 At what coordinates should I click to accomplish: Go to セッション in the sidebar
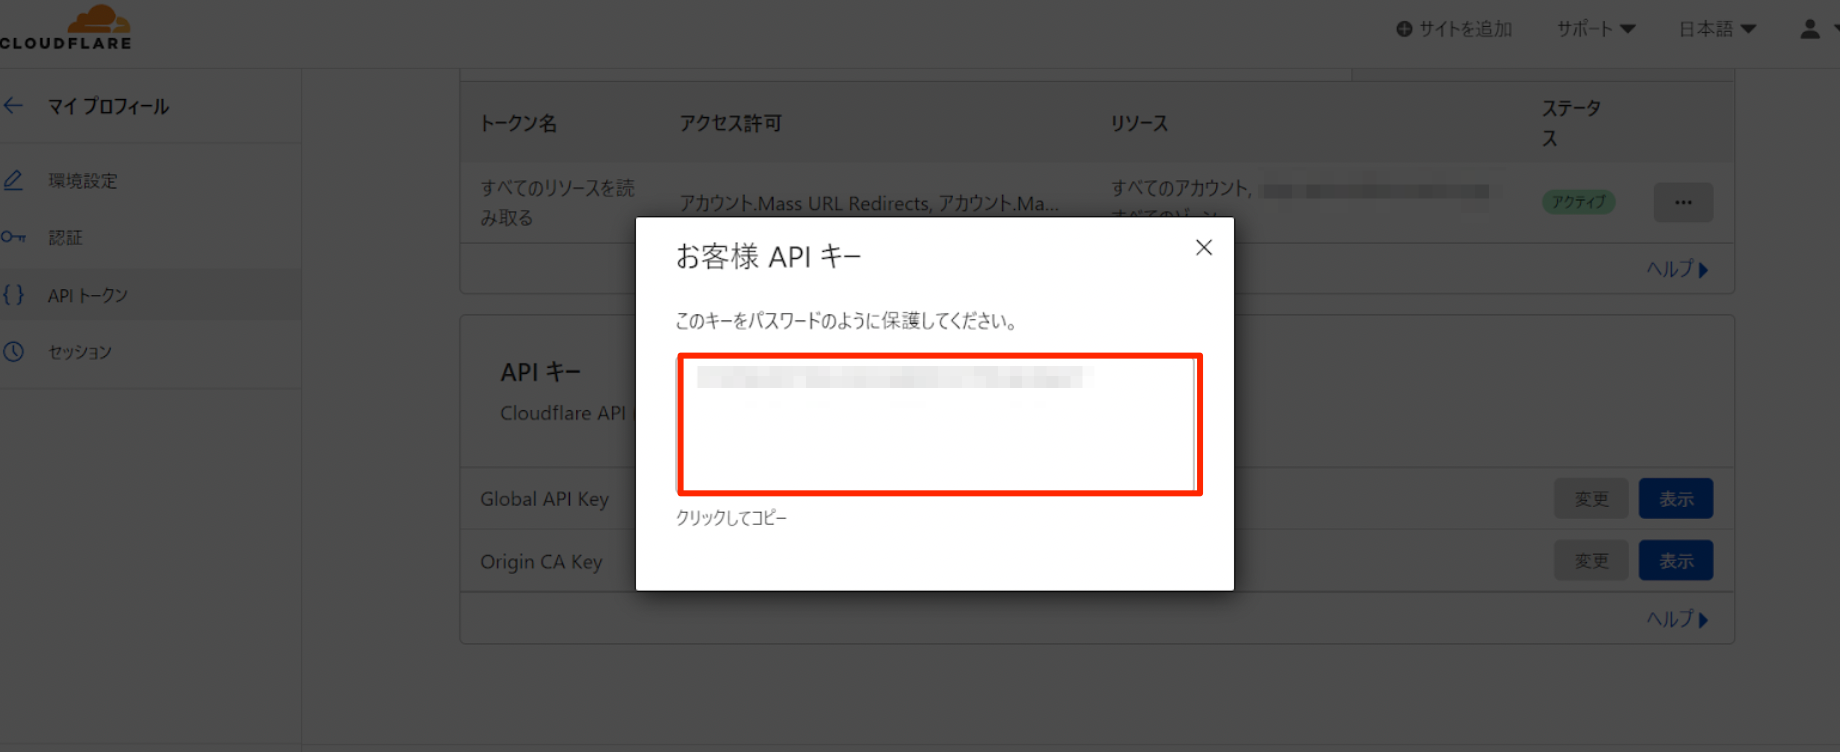80,352
